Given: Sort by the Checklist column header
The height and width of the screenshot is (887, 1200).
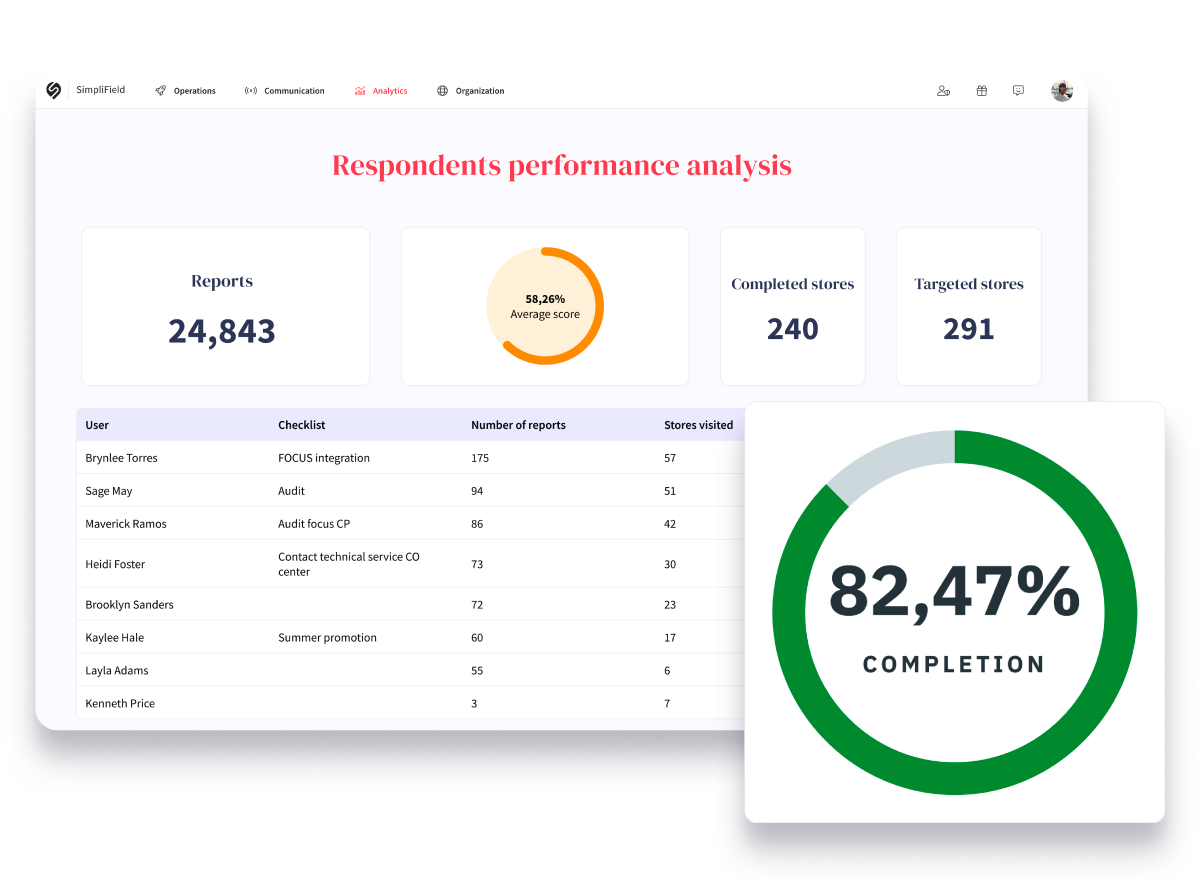Looking at the screenshot, I should point(302,425).
